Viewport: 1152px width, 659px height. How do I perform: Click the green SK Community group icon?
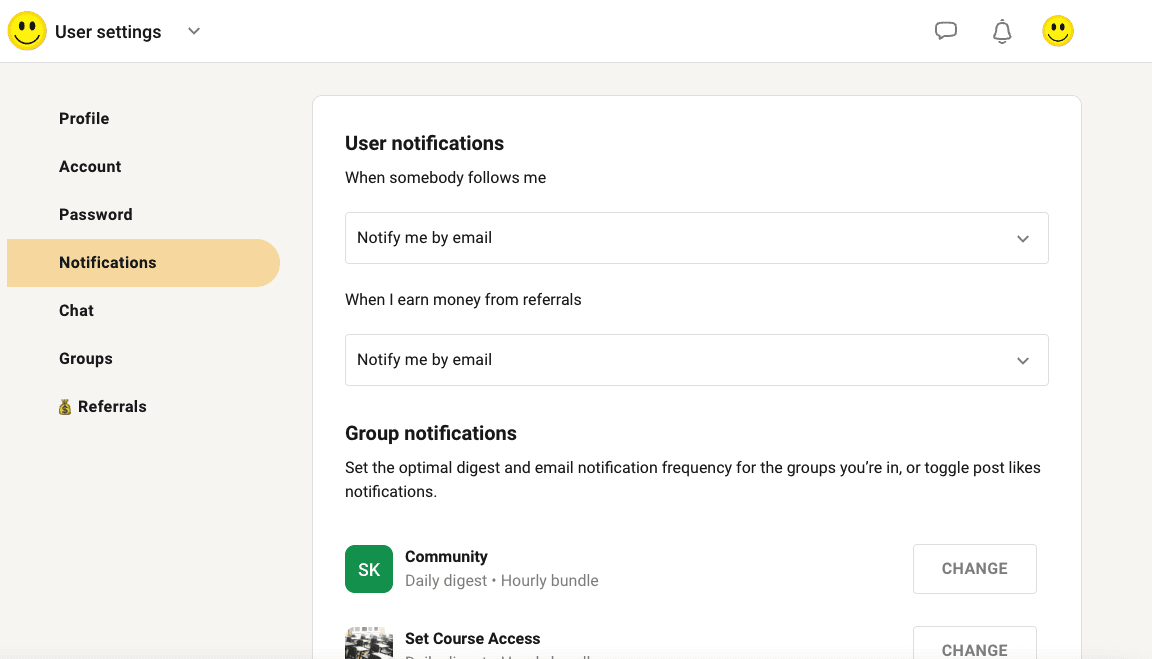coord(369,569)
